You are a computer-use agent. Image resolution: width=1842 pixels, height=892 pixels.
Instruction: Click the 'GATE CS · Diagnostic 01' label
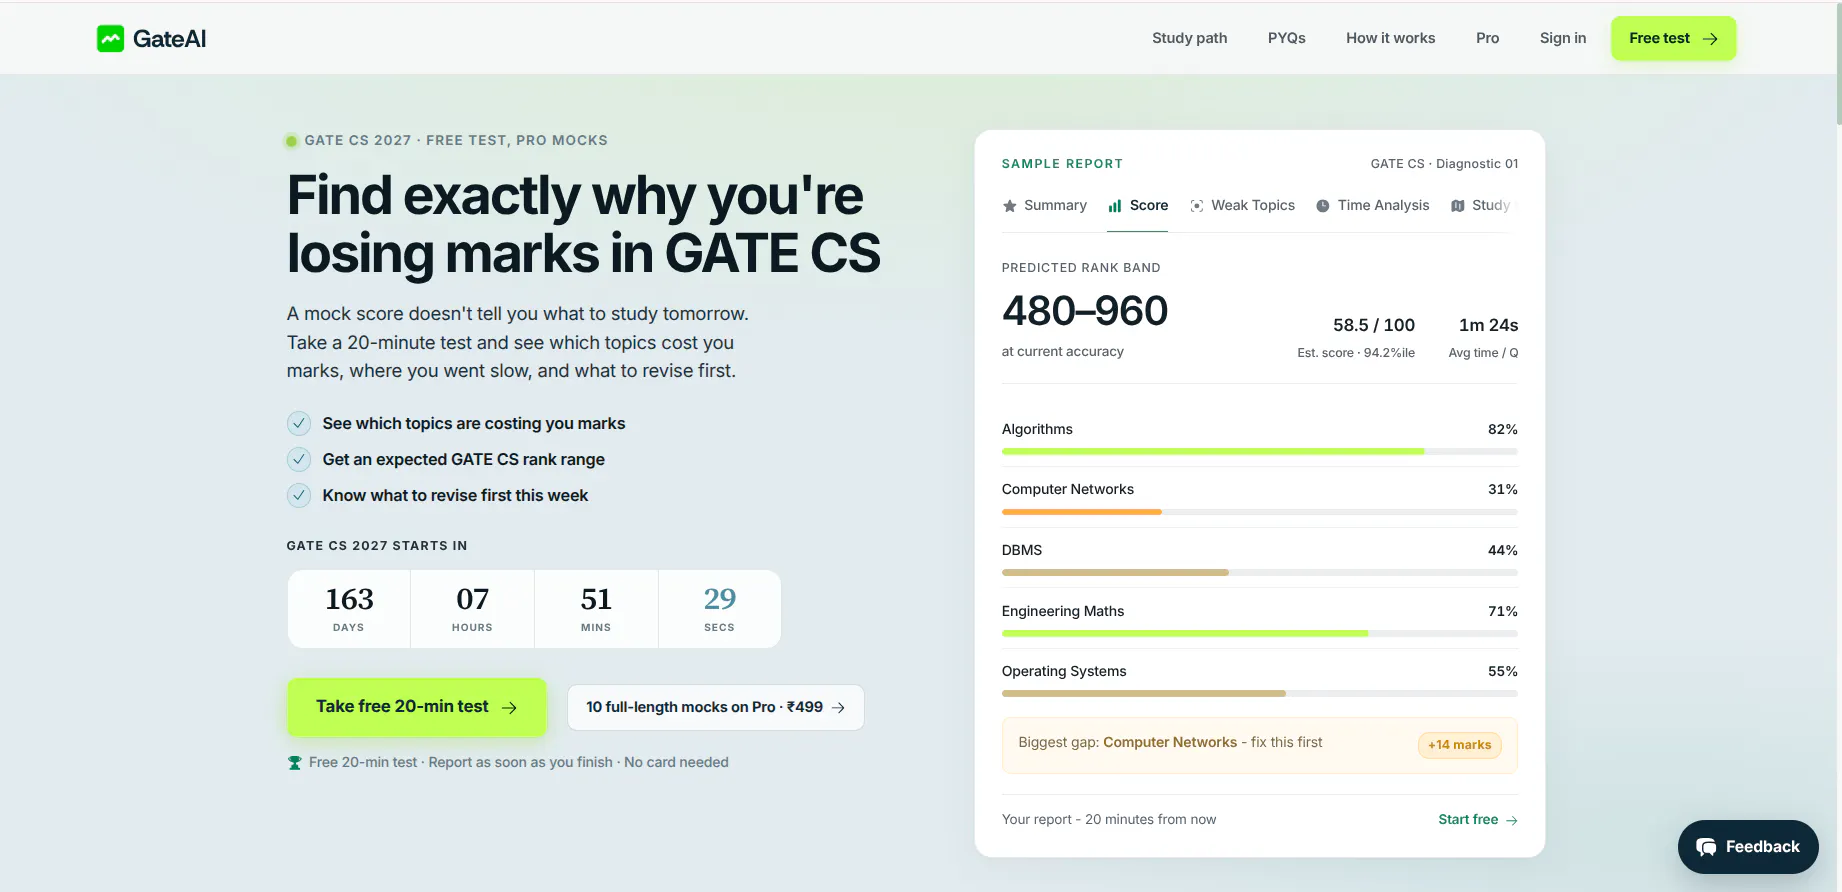(1444, 164)
